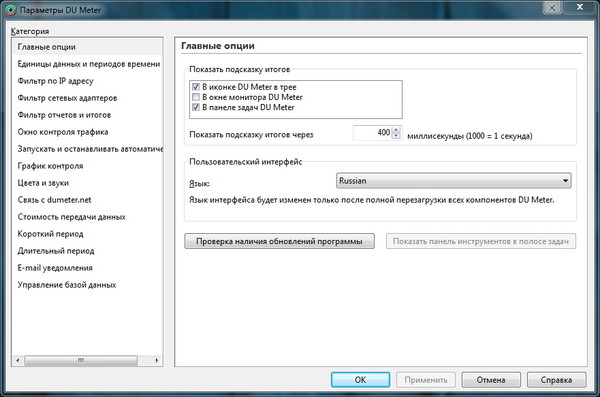The width and height of the screenshot is (600, 397).
Task: Click the Отмена button
Action: (491, 380)
